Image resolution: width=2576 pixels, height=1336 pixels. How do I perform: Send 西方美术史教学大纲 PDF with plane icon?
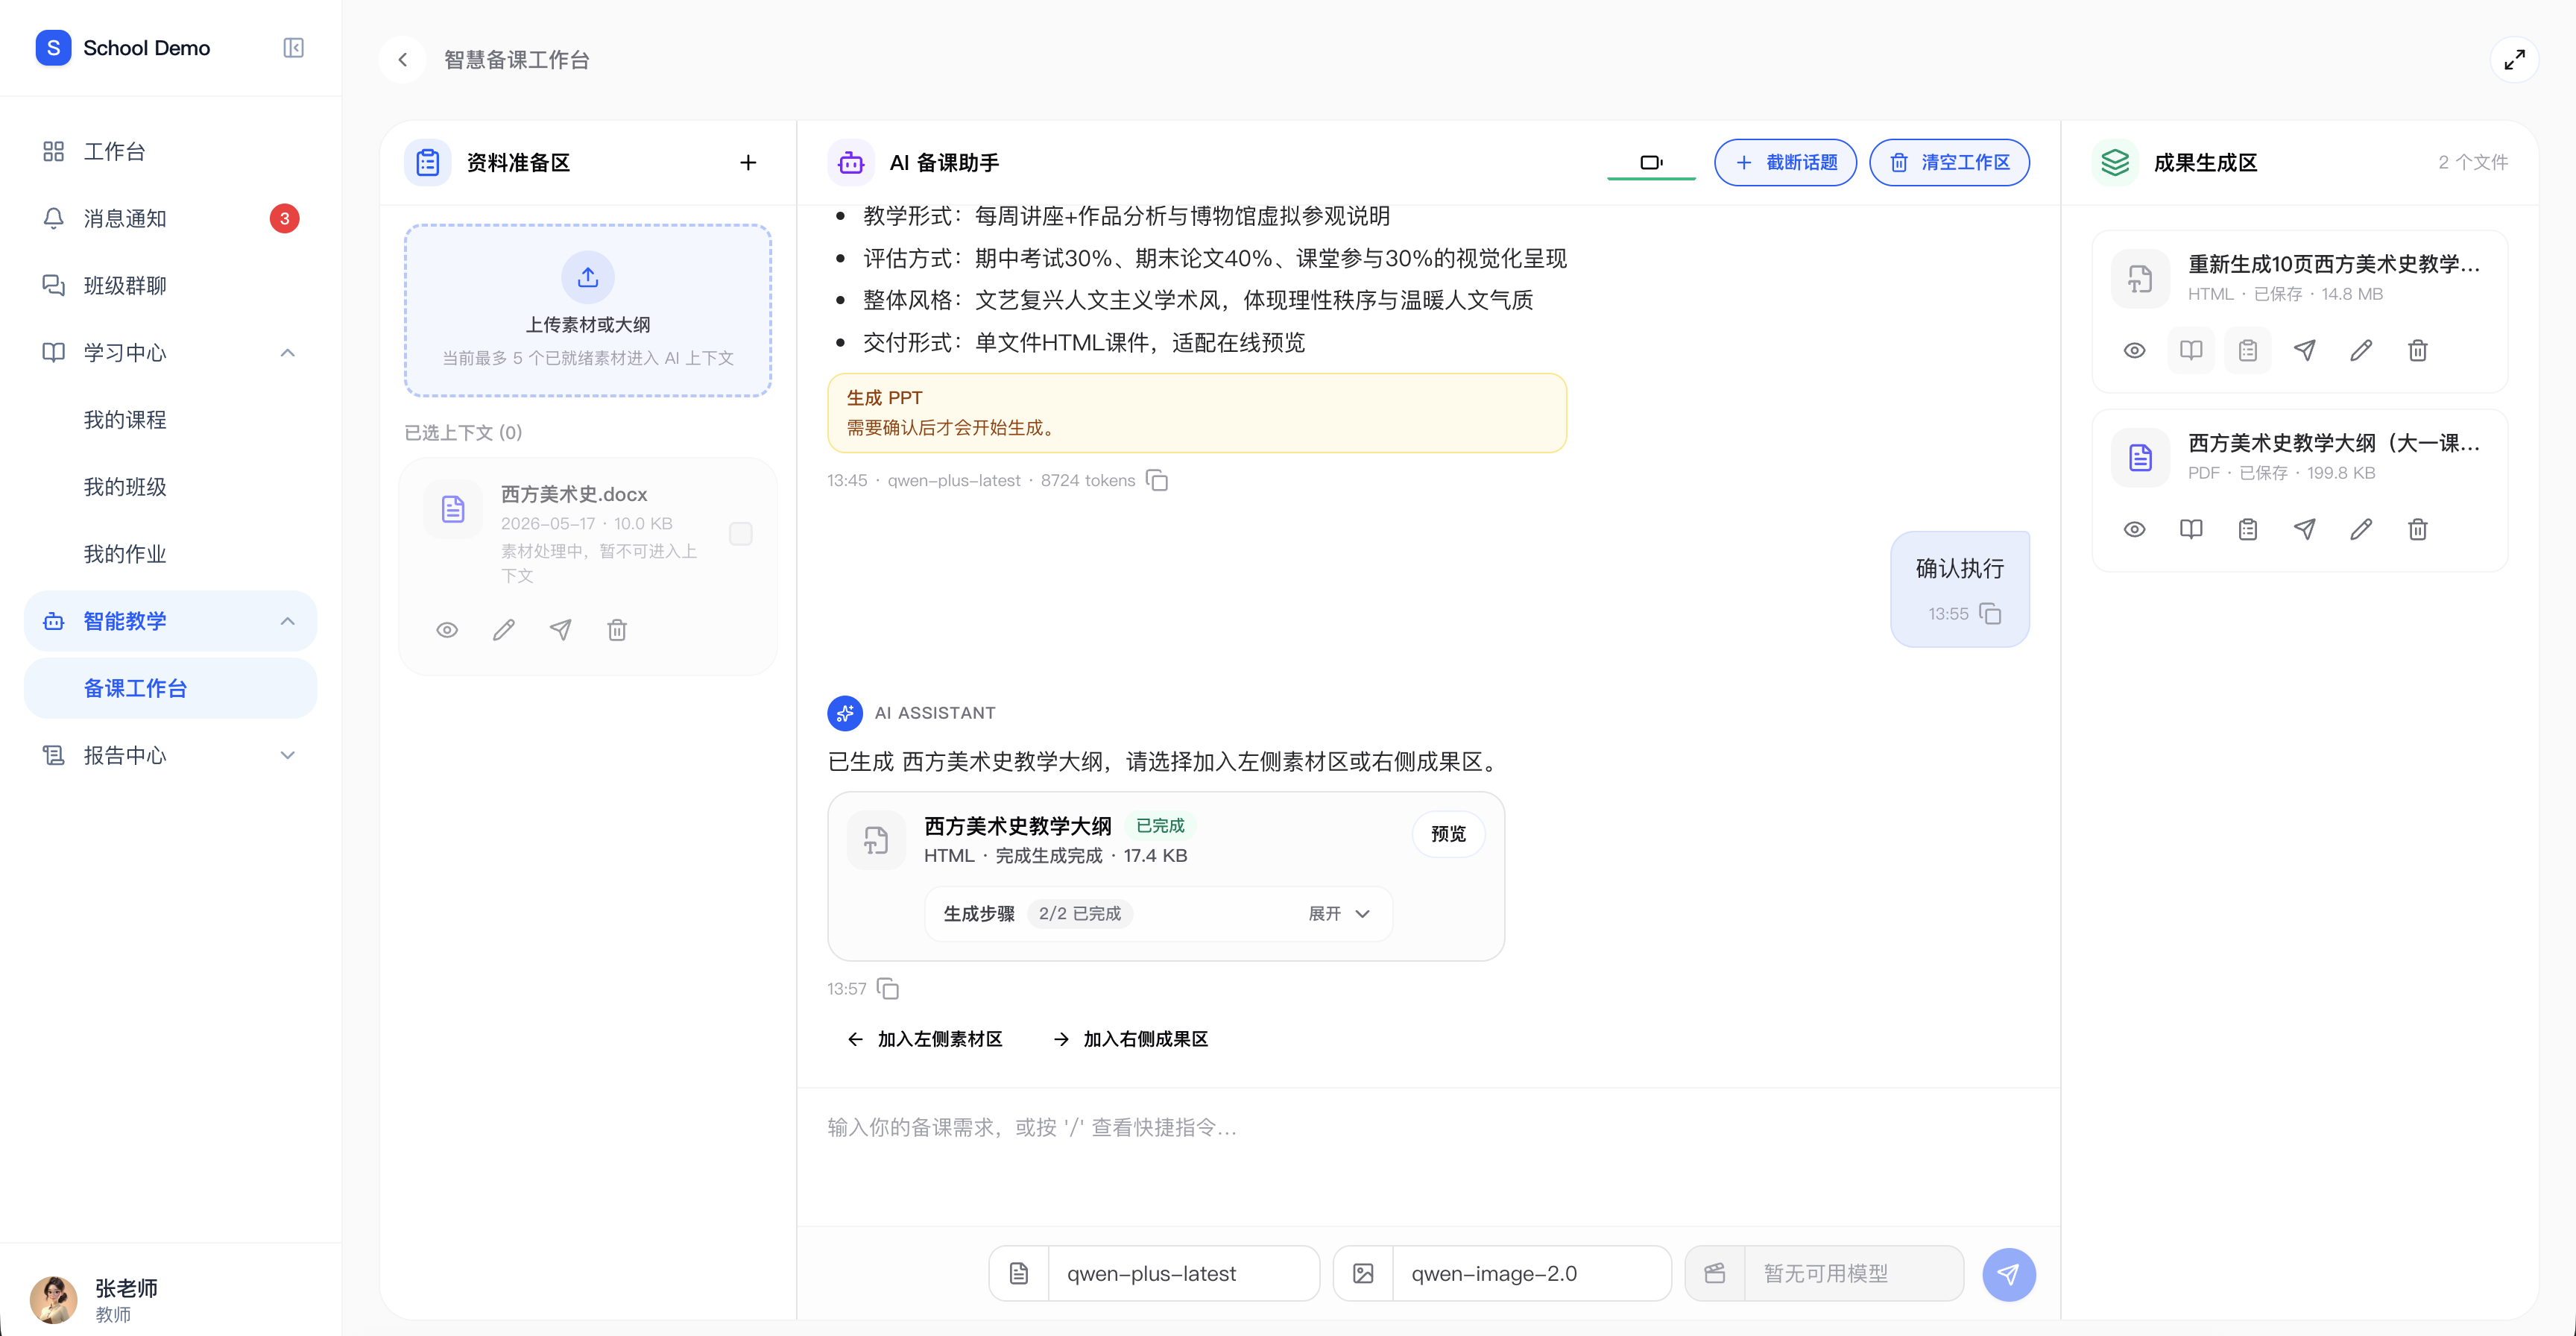point(2304,530)
